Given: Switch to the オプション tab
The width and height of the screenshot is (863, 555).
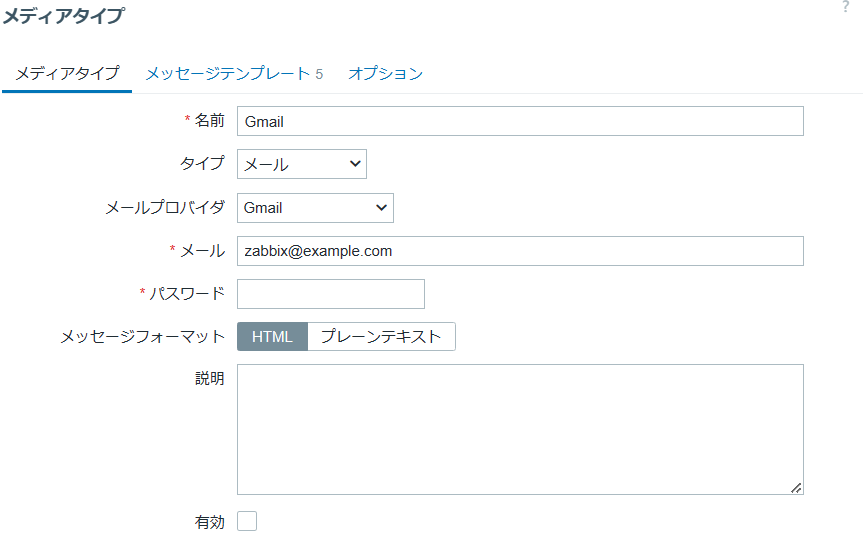Looking at the screenshot, I should click(x=385, y=73).
